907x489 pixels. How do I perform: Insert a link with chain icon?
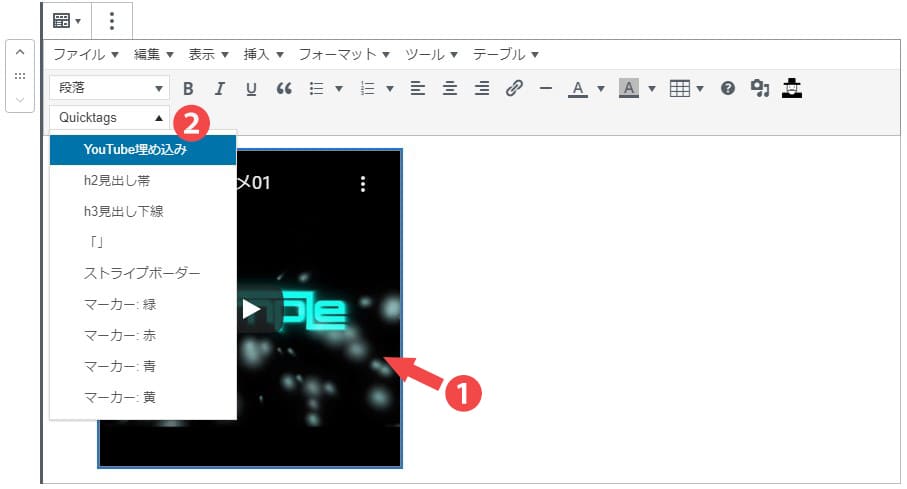514,88
